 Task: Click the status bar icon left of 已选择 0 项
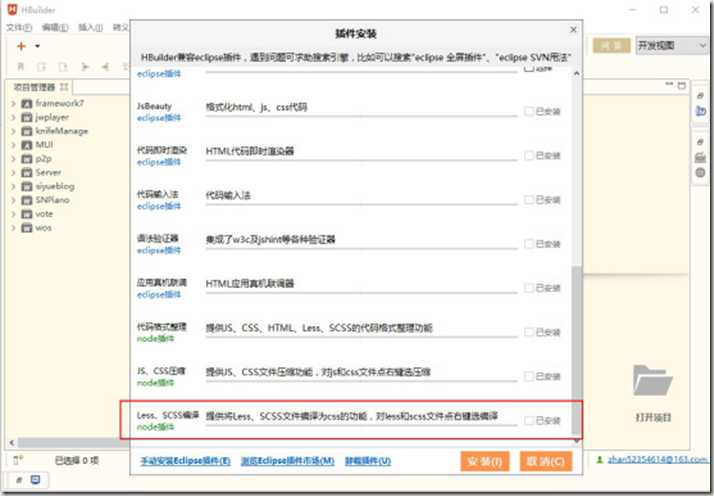(18, 460)
